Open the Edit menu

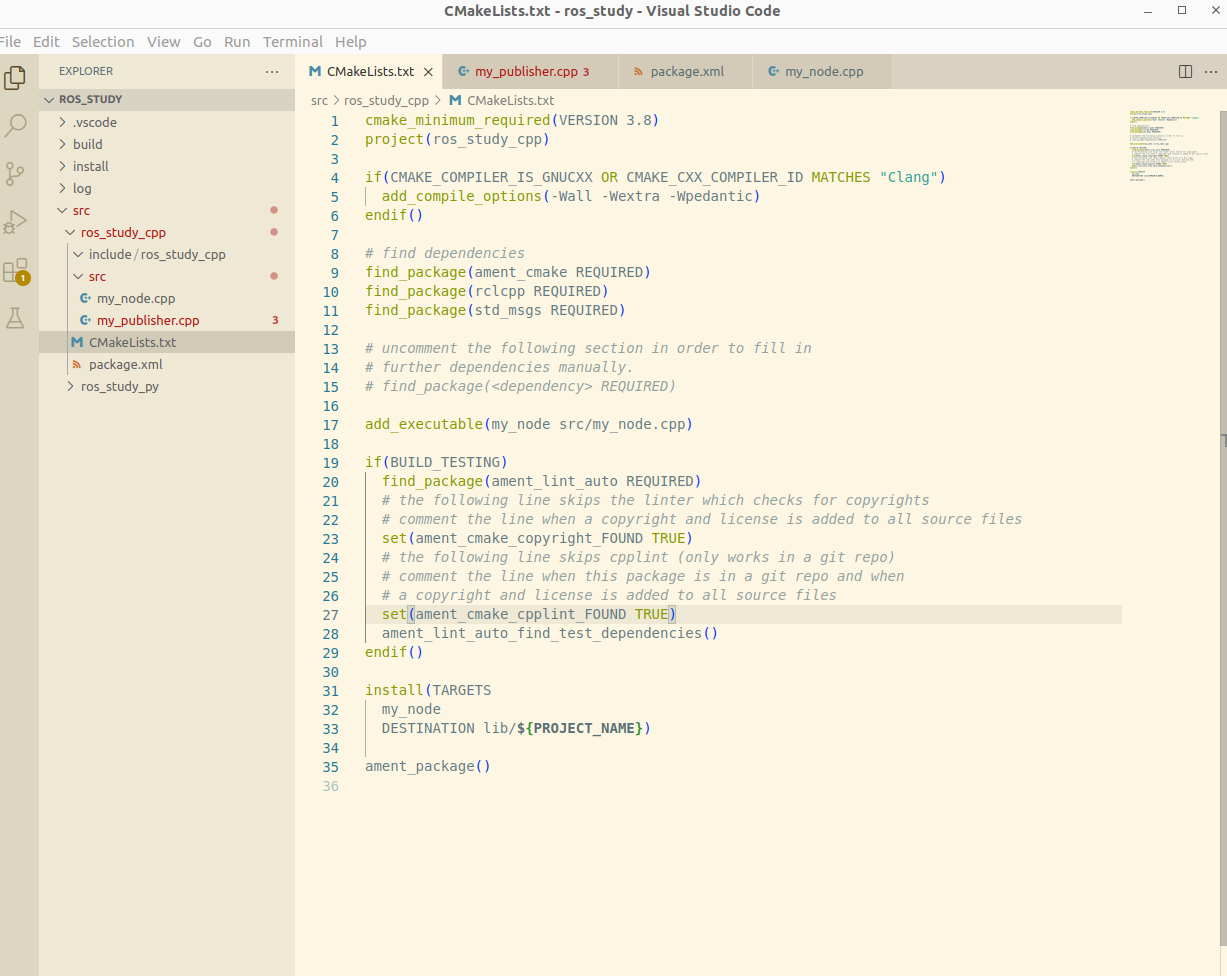46,42
